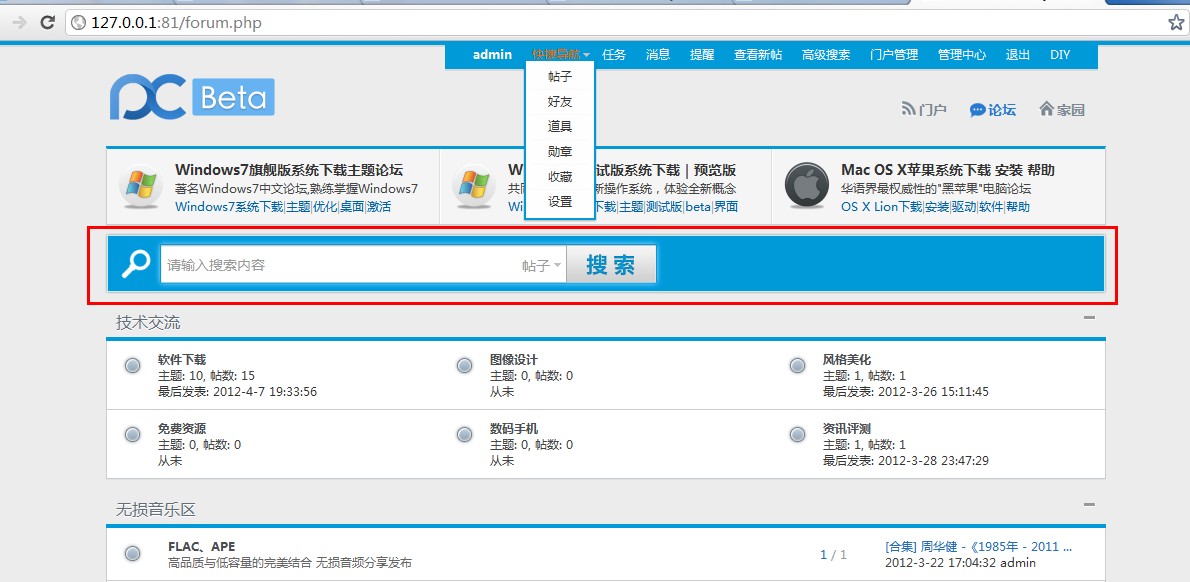Click the PC Beta logo
The image size is (1190, 582).
coord(192,96)
